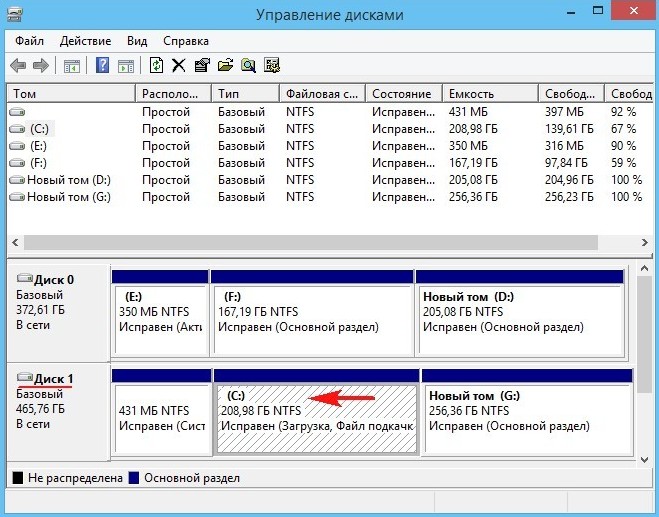
Task: Open Properties using the toolbar icon
Action: (202, 66)
